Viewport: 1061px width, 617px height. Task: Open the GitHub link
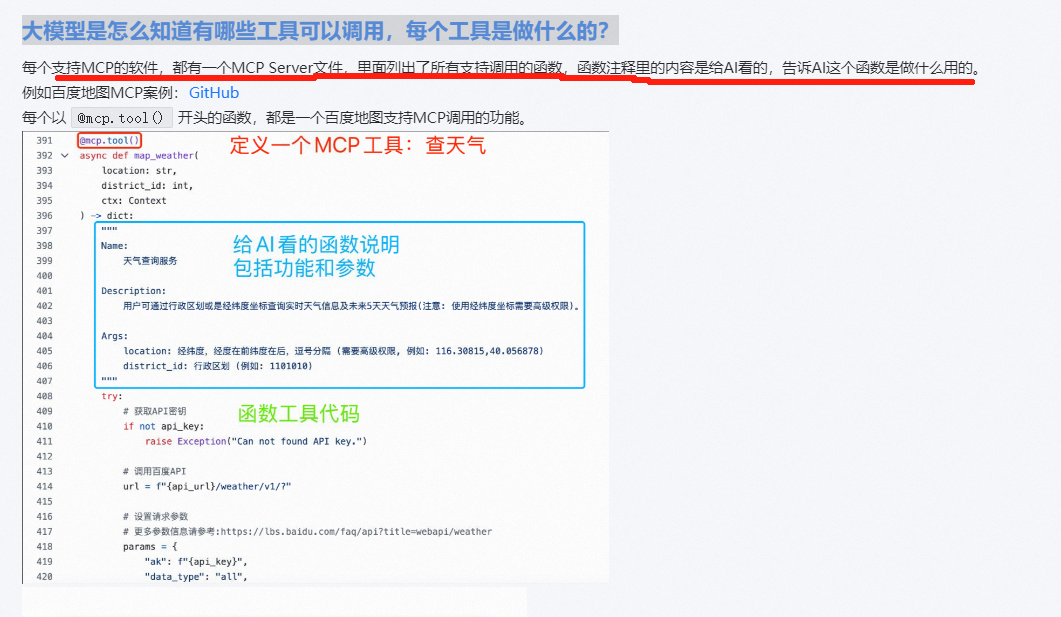214,93
